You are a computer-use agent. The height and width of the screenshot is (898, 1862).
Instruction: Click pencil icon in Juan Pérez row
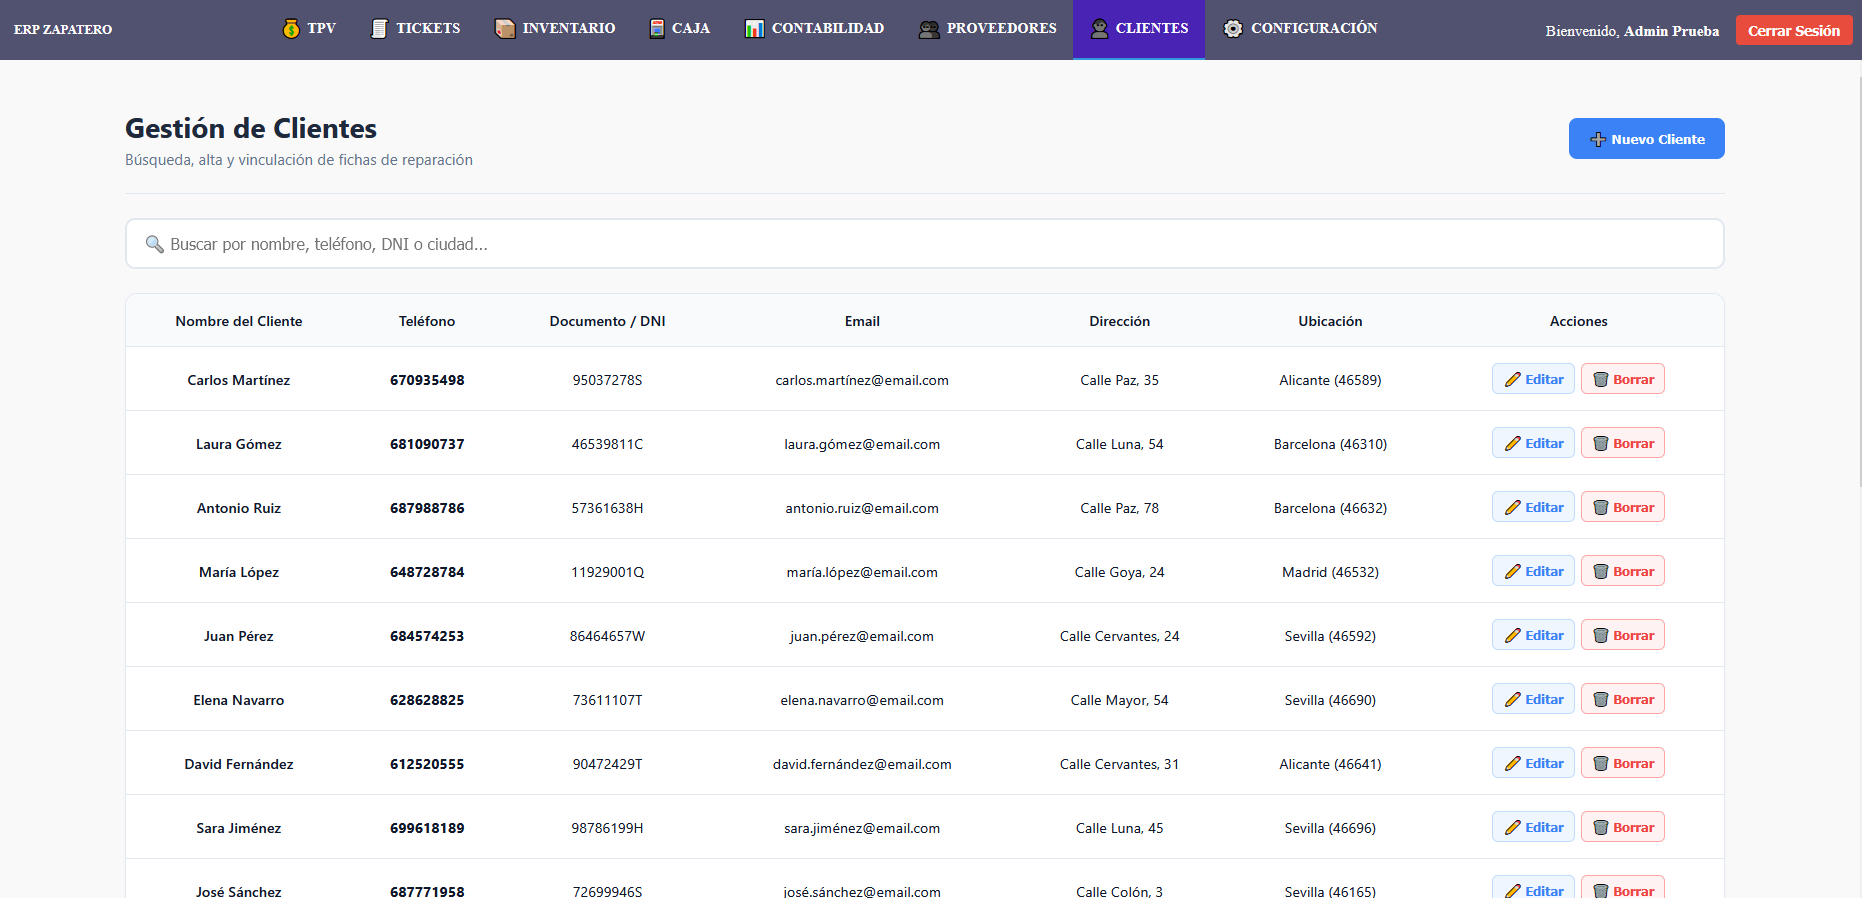coord(1513,635)
